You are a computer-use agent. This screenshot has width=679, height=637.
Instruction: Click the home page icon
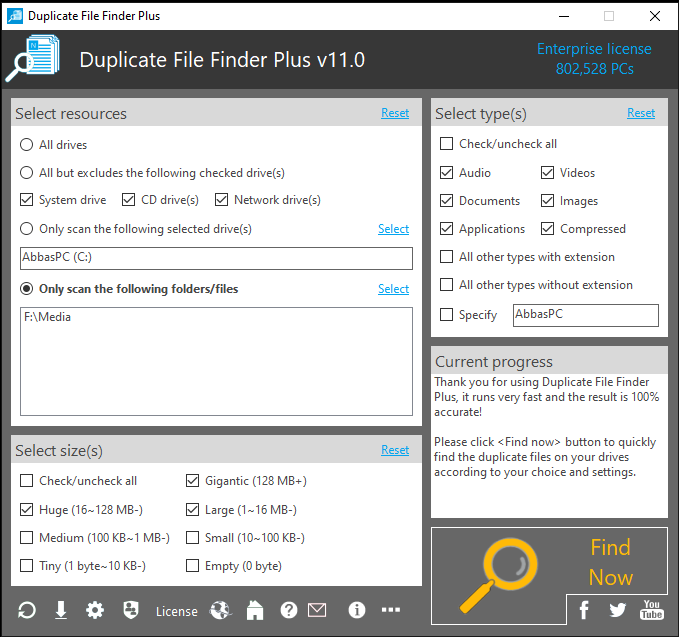pos(255,611)
